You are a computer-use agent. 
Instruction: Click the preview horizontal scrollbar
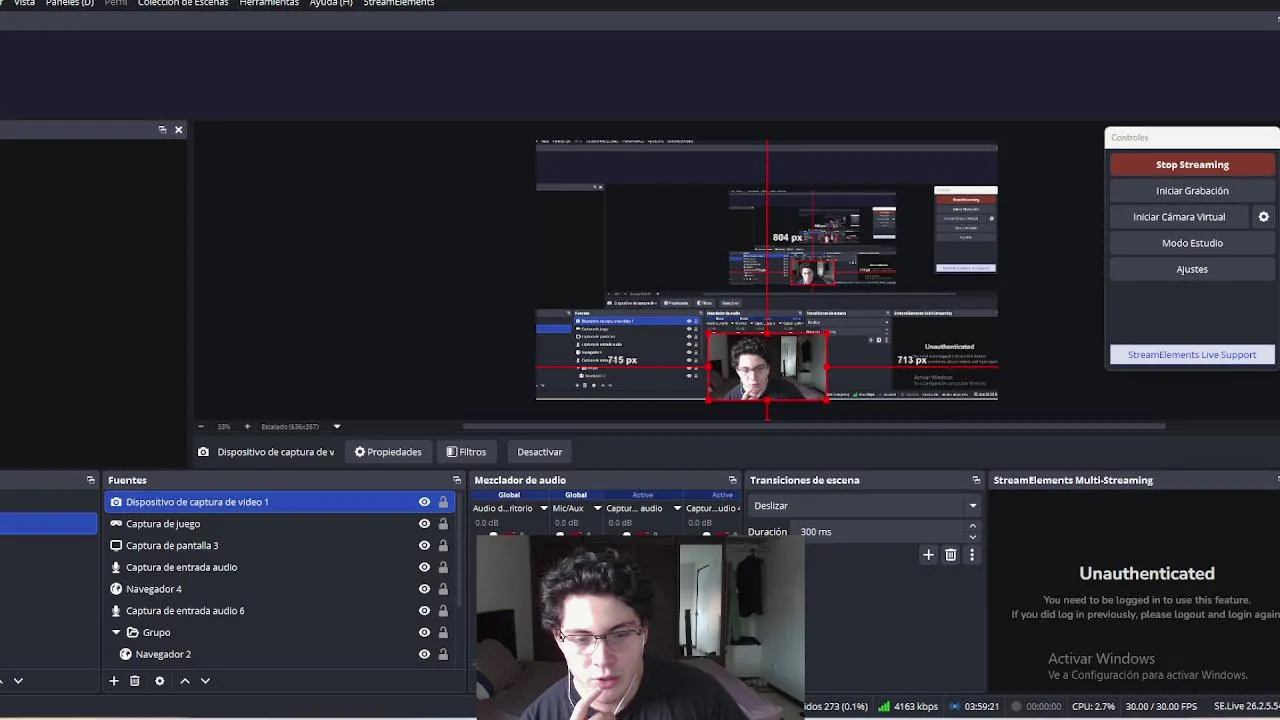[x=813, y=427]
